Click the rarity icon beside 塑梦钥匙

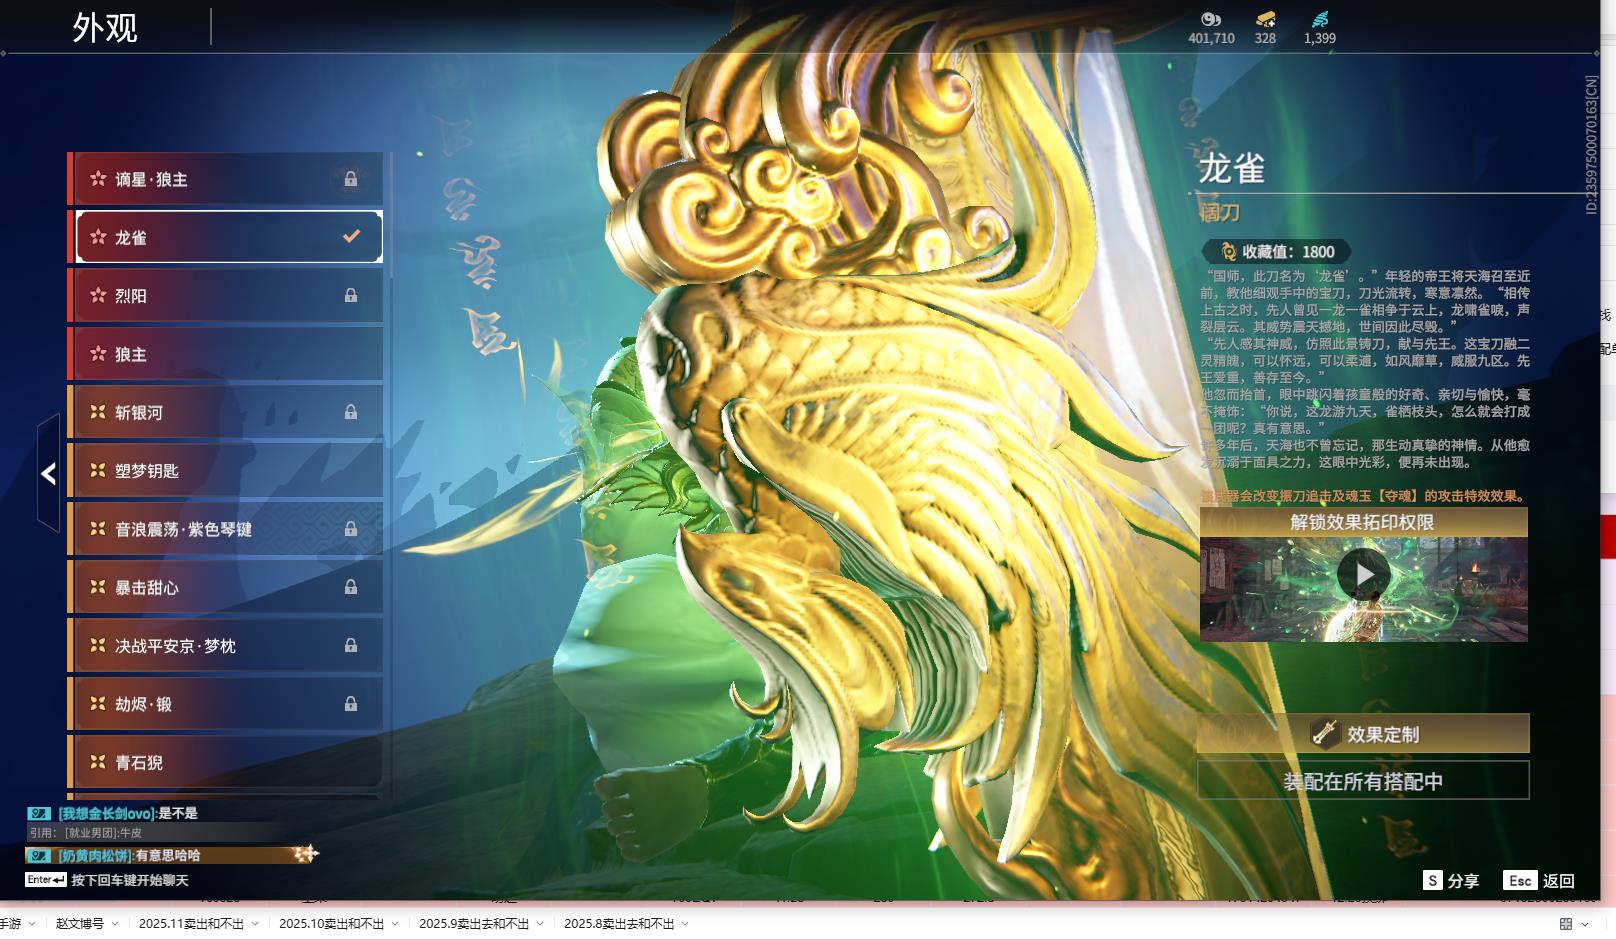pos(98,470)
